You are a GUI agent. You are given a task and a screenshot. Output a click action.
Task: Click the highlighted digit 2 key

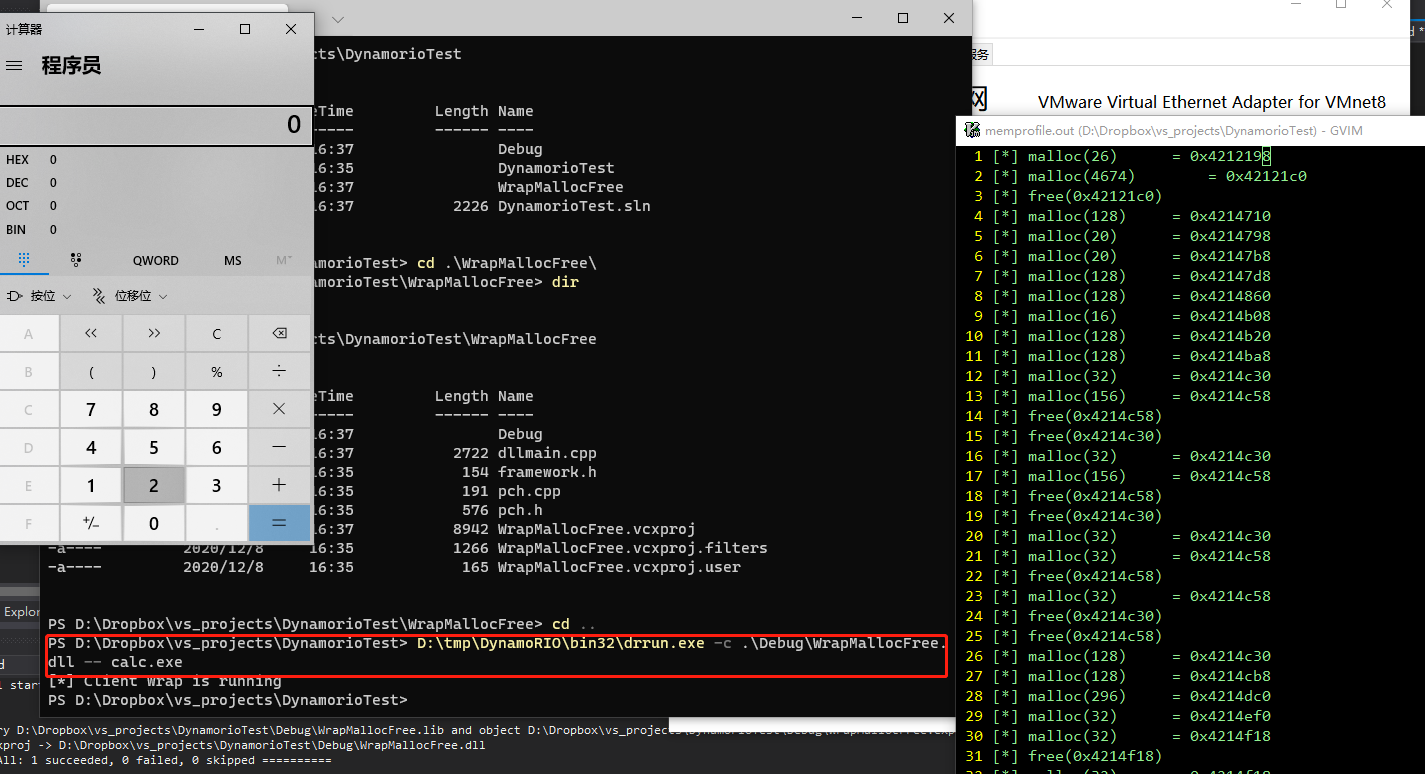[x=154, y=485]
